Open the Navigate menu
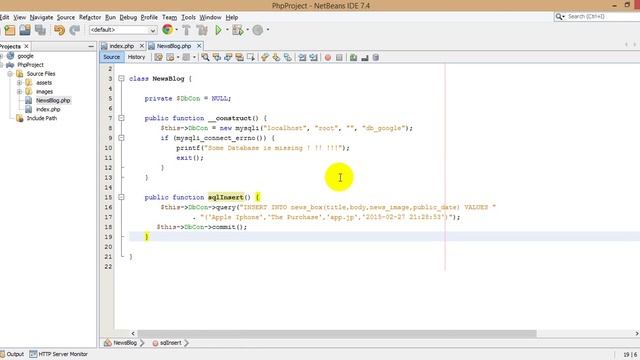The image size is (640, 360). pyautogui.click(x=41, y=17)
